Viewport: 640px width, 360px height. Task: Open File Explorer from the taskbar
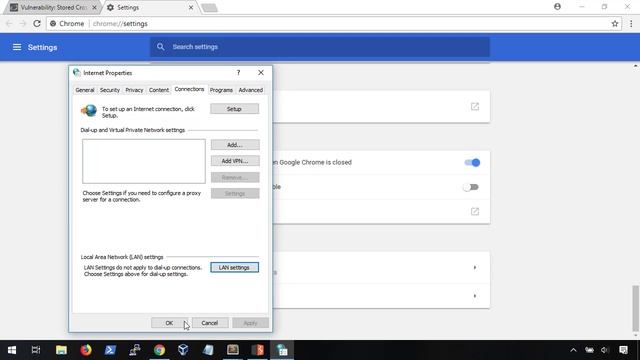61,350
